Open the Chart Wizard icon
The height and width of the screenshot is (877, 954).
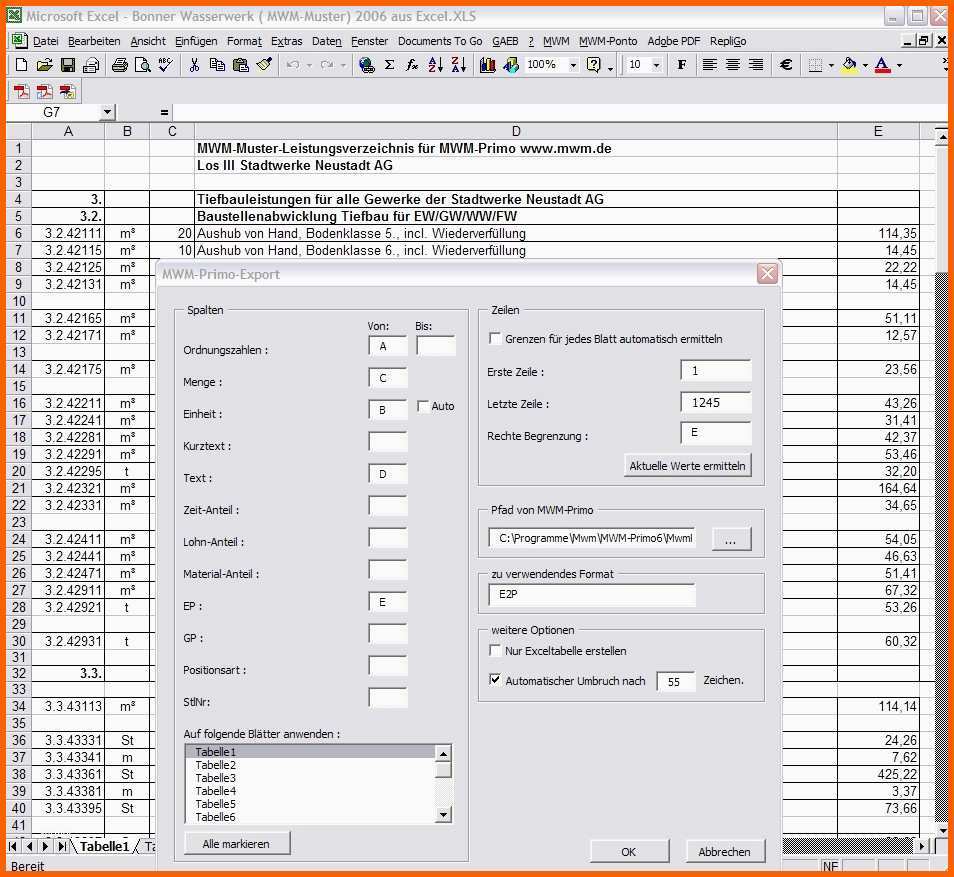pyautogui.click(x=487, y=65)
